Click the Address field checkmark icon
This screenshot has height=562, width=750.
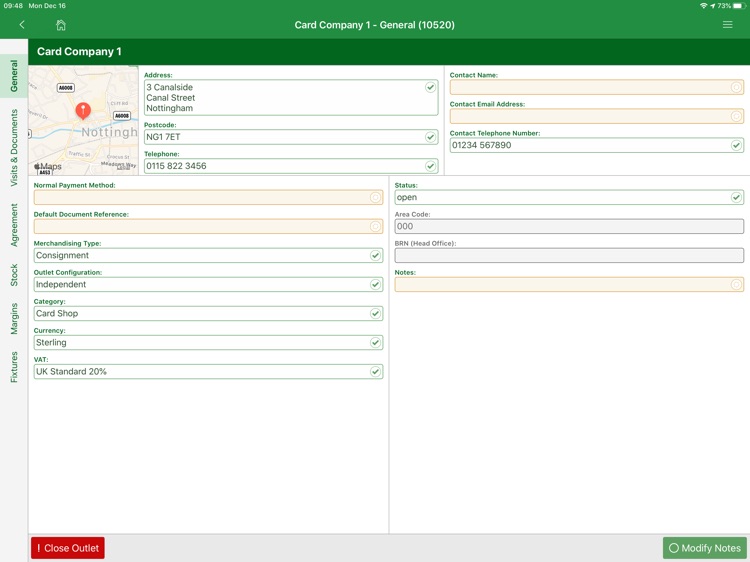coord(430,88)
